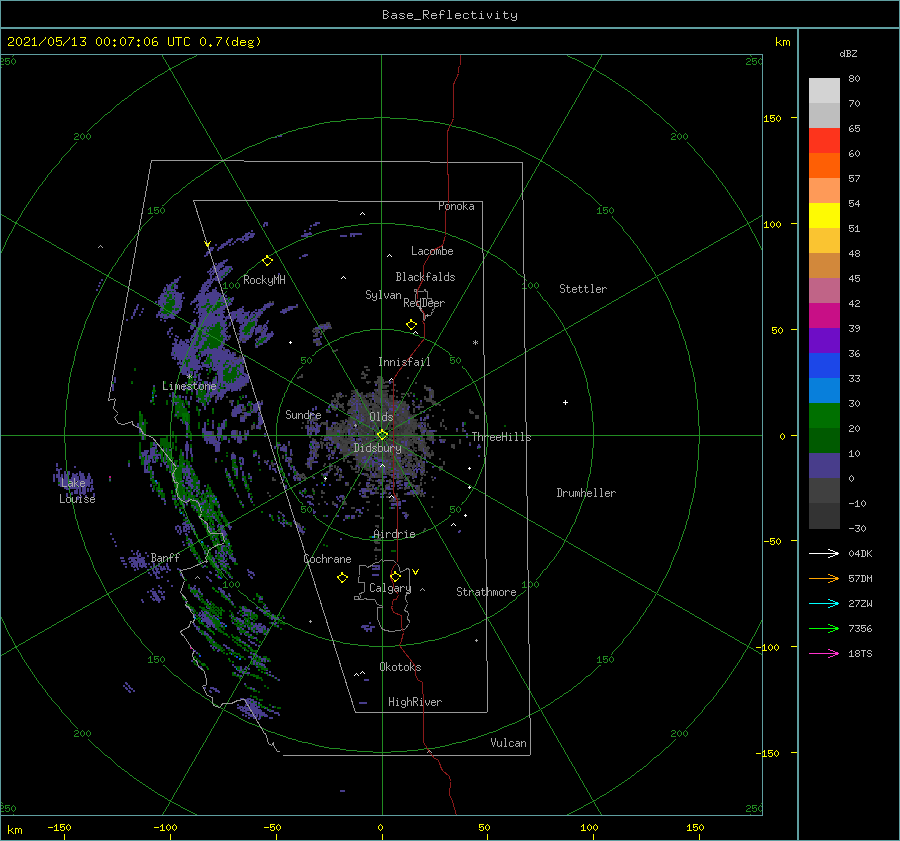The width and height of the screenshot is (900, 841).
Task: Click the green 7356 arrow in legend
Action: pyautogui.click(x=824, y=629)
